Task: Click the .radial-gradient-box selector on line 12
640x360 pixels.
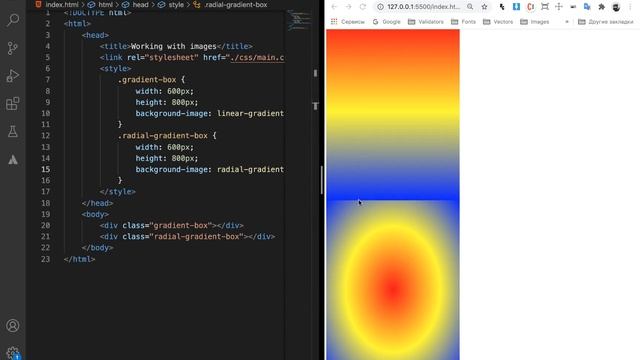Action: (162, 136)
